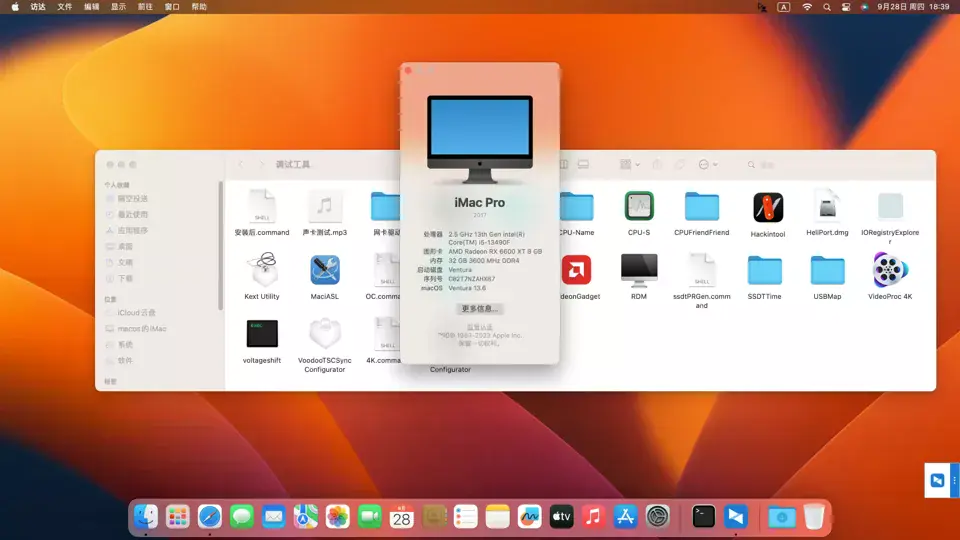The image size is (960, 540).
Task: Click the share icon in Finder toolbar
Action: (657, 164)
